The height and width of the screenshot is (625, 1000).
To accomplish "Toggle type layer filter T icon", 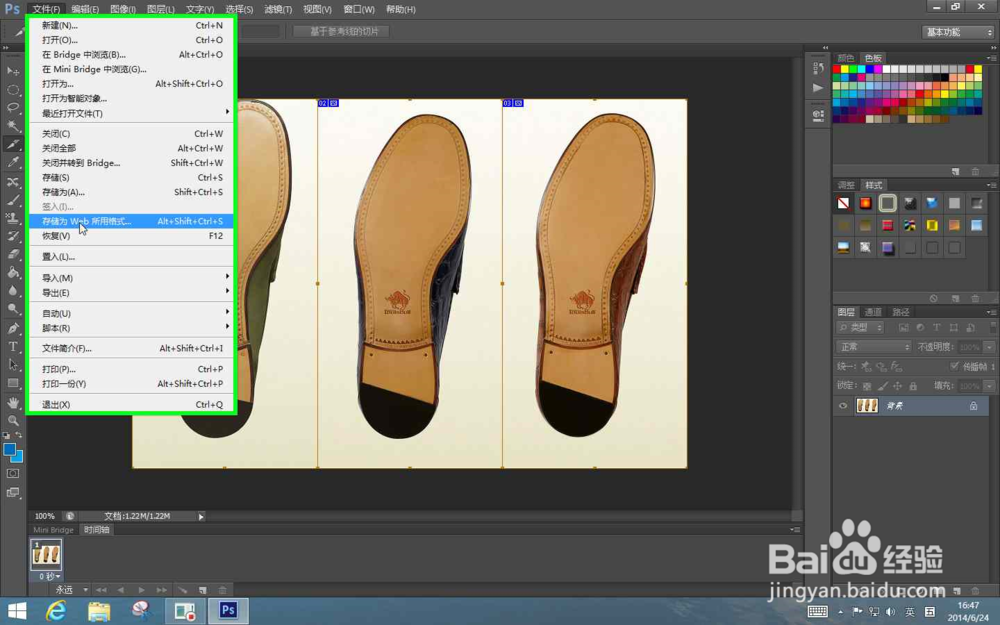I will (x=937, y=328).
